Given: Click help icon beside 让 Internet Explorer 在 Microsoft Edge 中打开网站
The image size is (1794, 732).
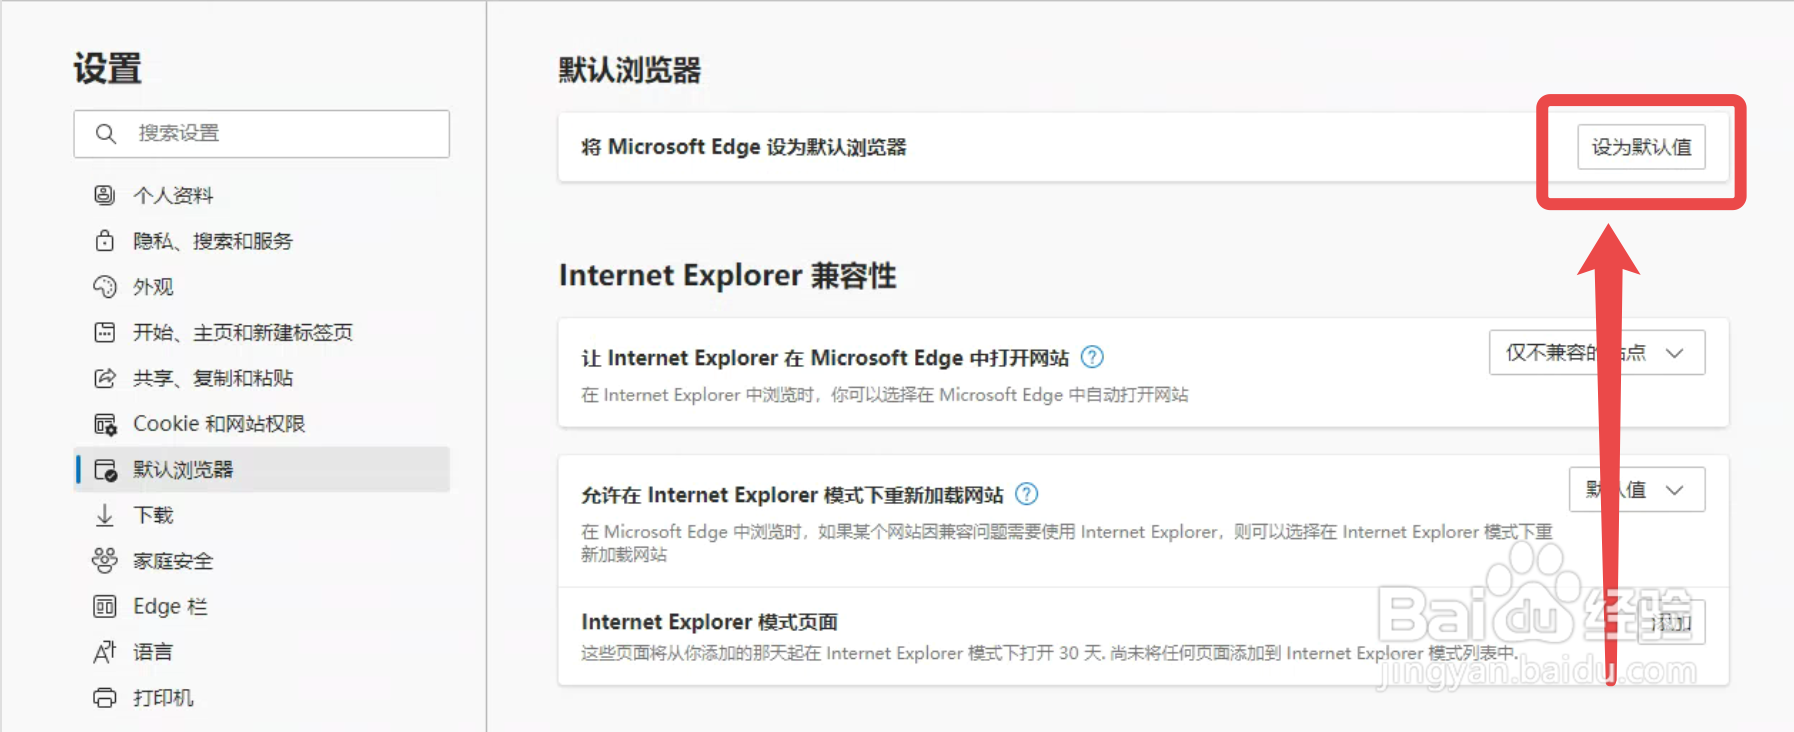Looking at the screenshot, I should (1092, 357).
